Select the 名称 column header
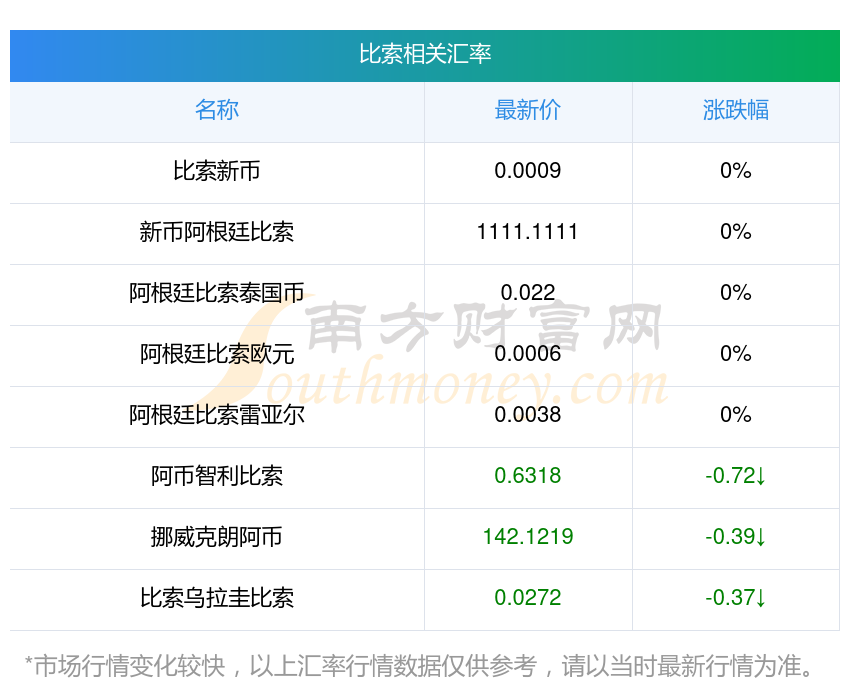Screen dimensions: 850x697 [217, 110]
